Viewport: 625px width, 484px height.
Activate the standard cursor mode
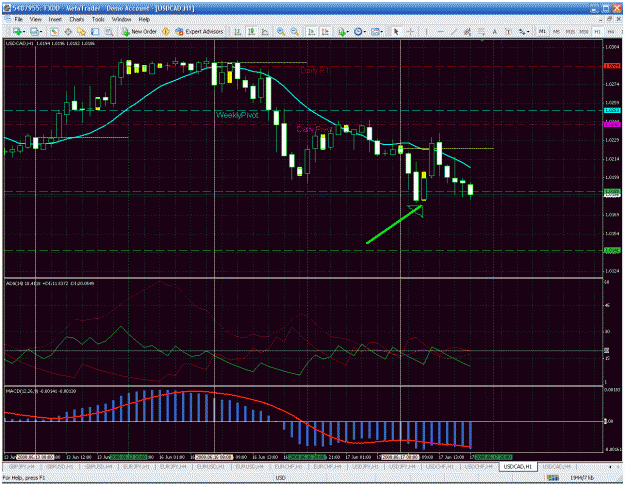(396, 31)
